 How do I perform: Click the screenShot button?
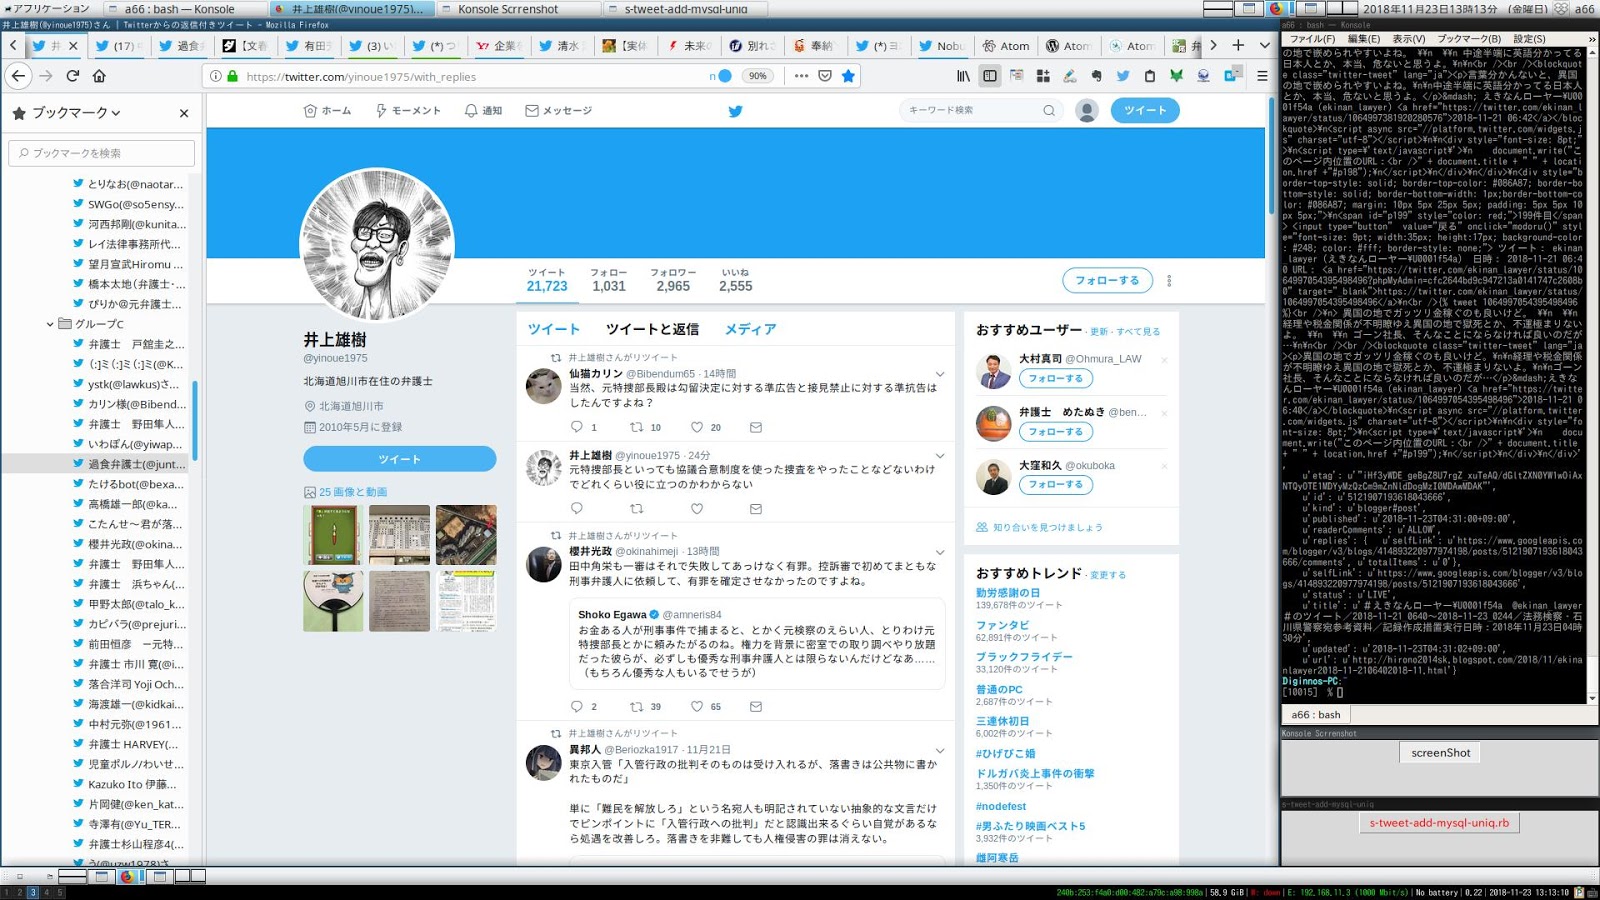click(x=1441, y=753)
